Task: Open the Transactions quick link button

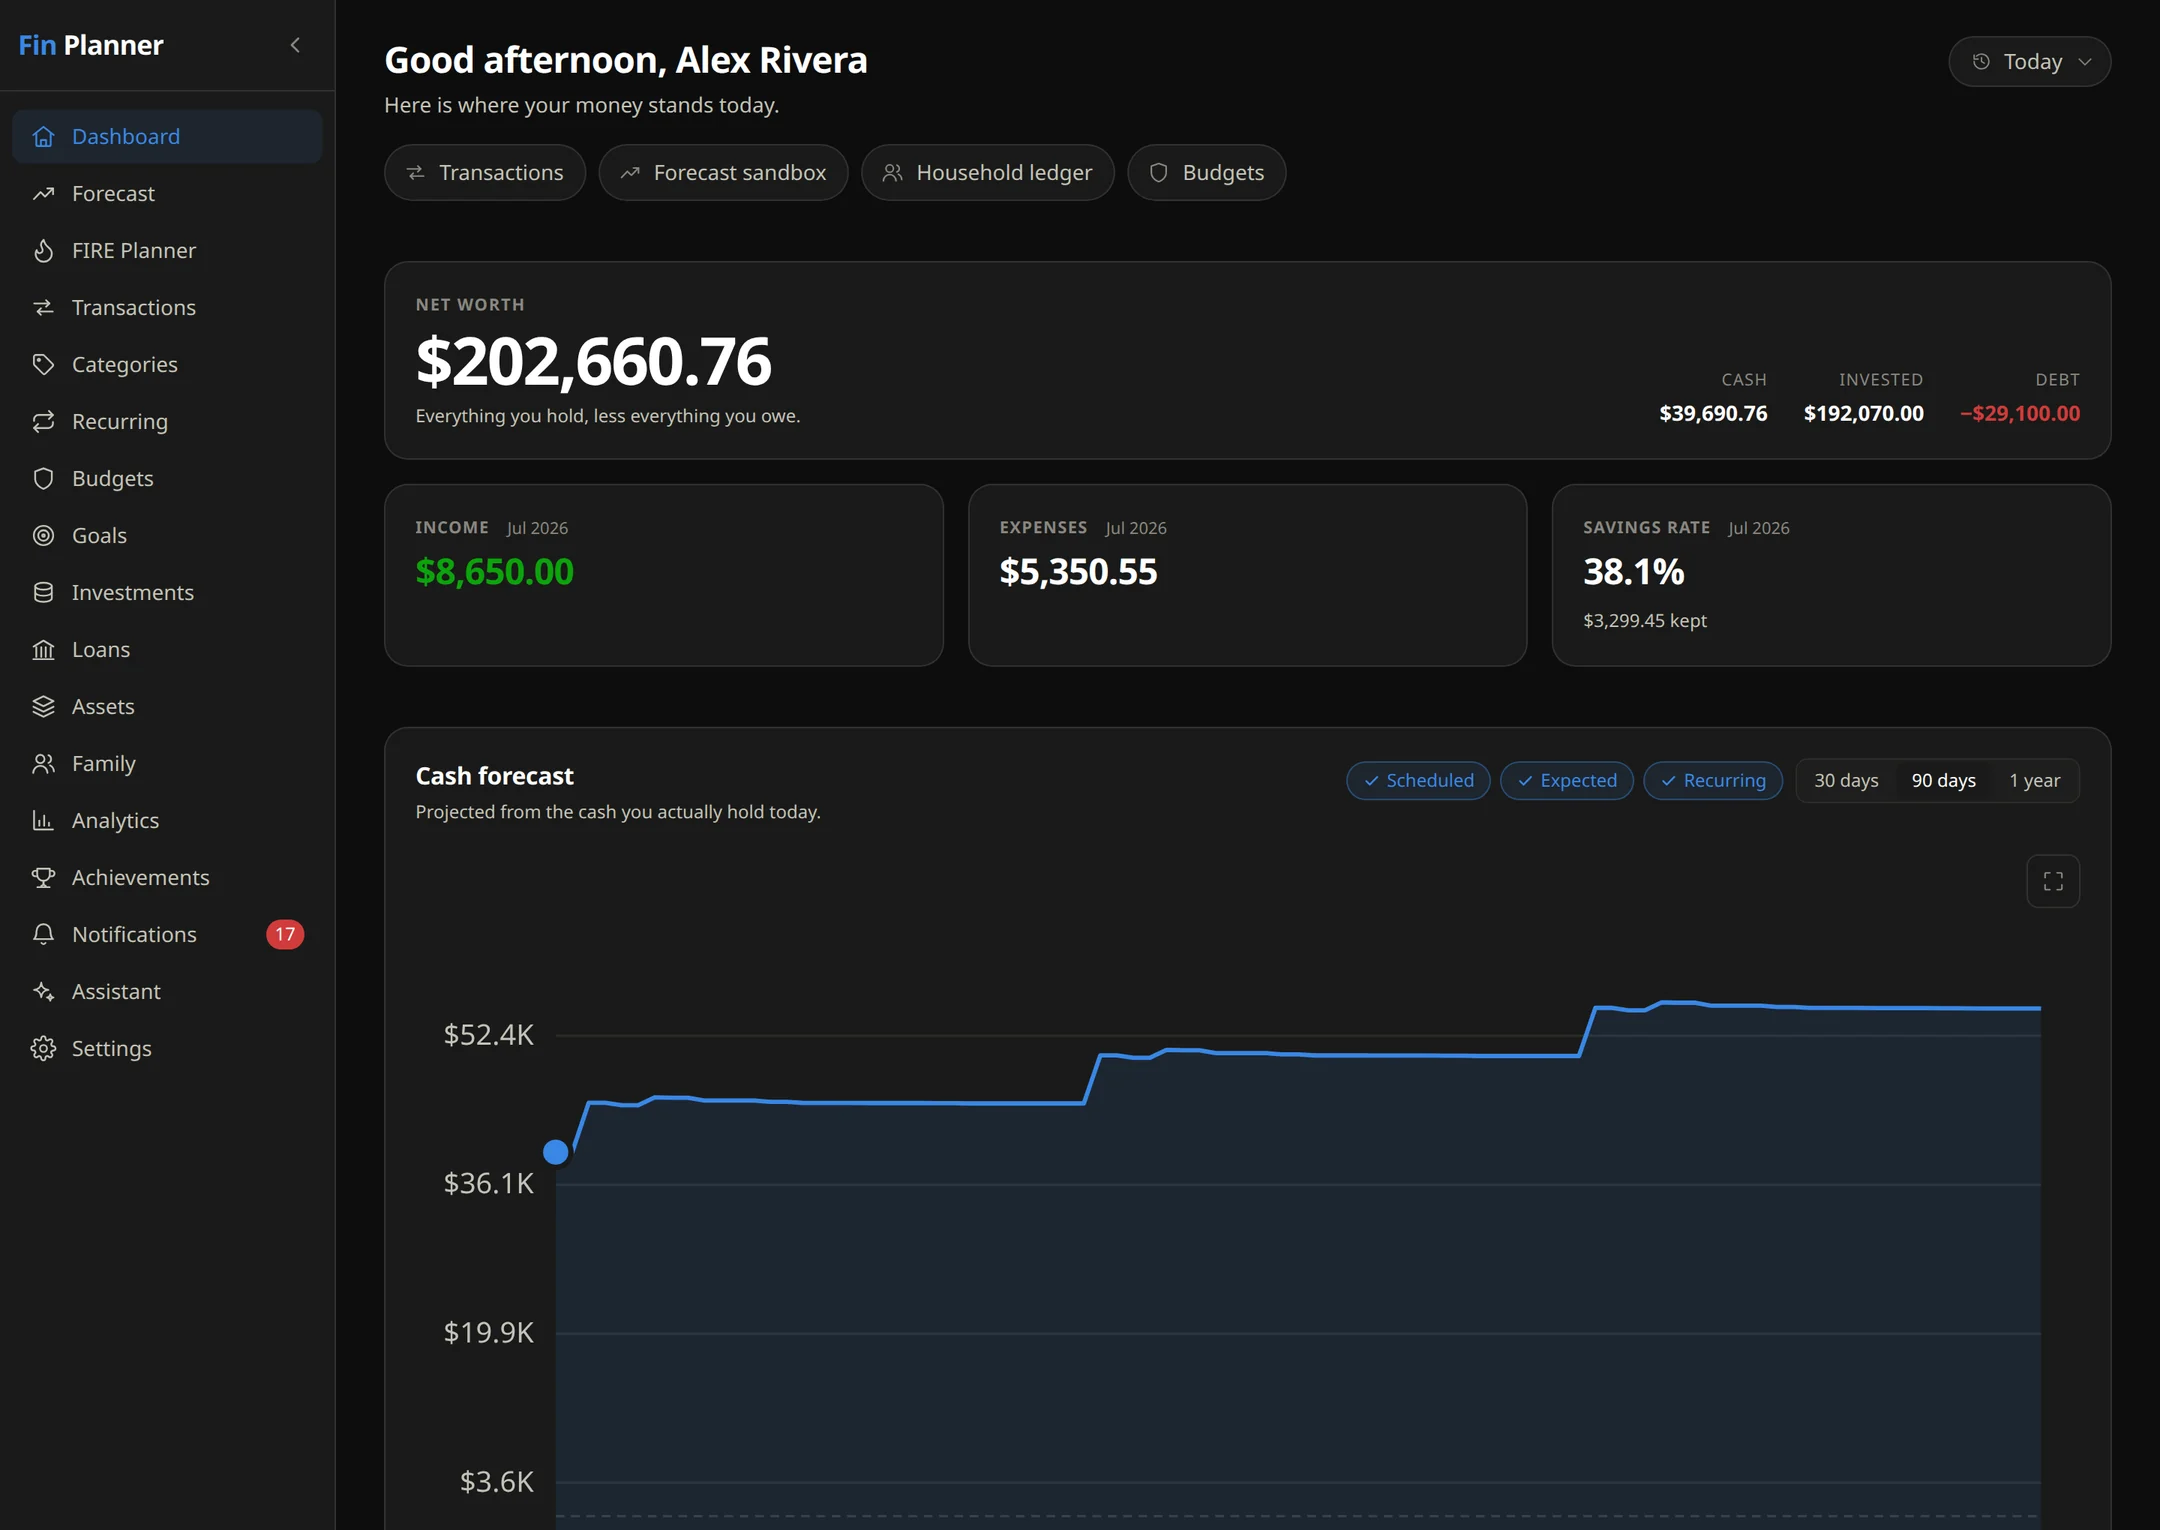Action: pyautogui.click(x=485, y=173)
